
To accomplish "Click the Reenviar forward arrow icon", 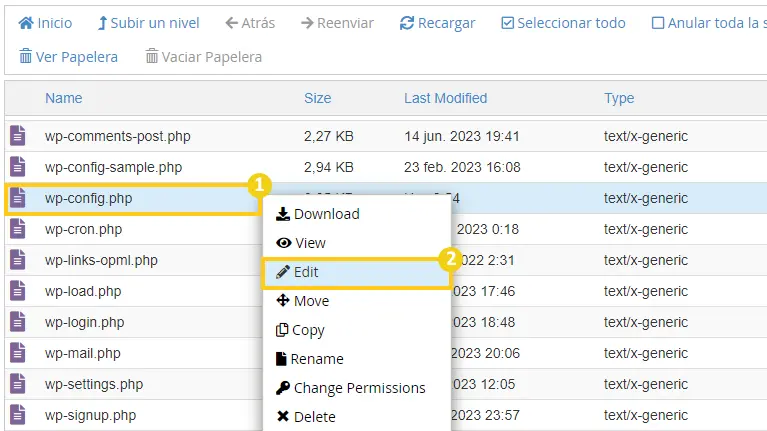I will (307, 23).
